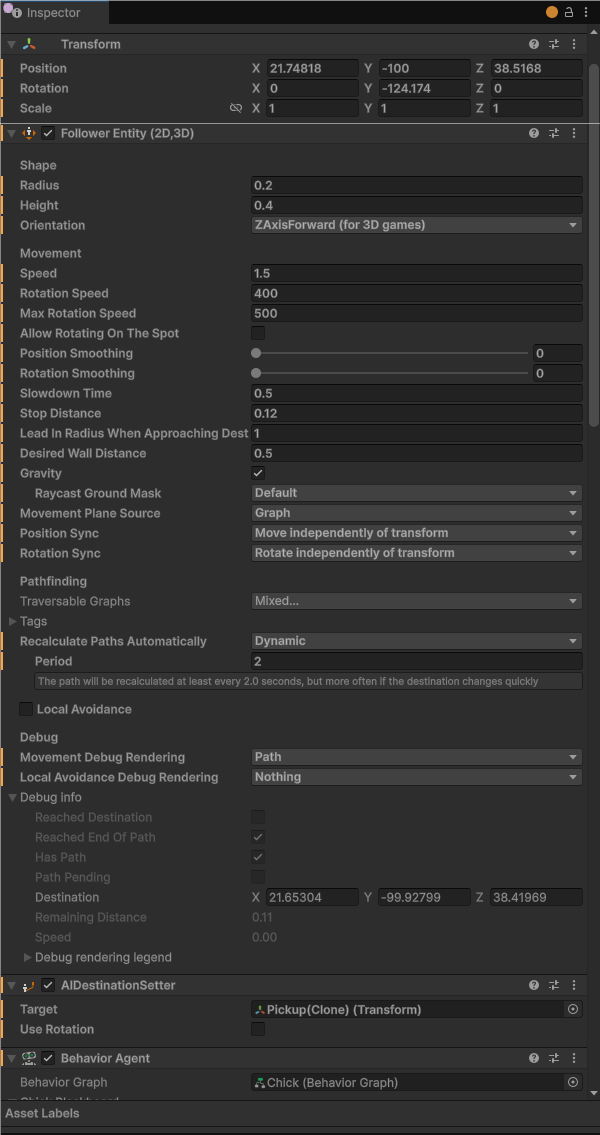Open Orientation dropdown ZAxisForward
The image size is (600, 1135).
416,225
